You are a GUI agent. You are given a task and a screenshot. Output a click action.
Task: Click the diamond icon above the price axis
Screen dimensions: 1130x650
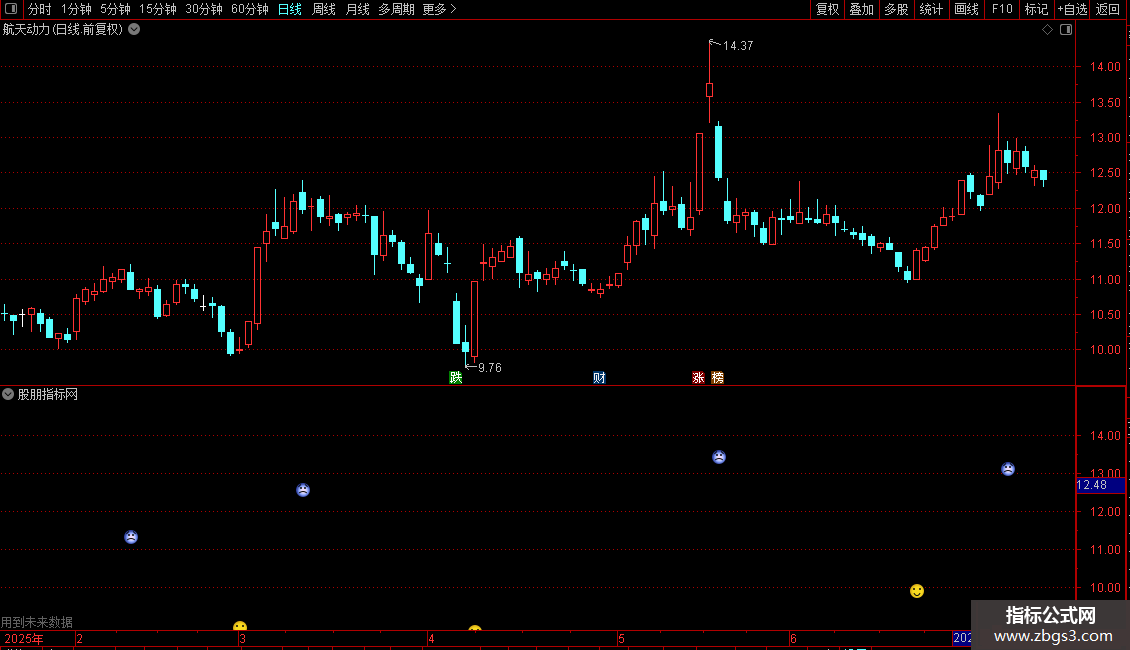tap(1047, 30)
